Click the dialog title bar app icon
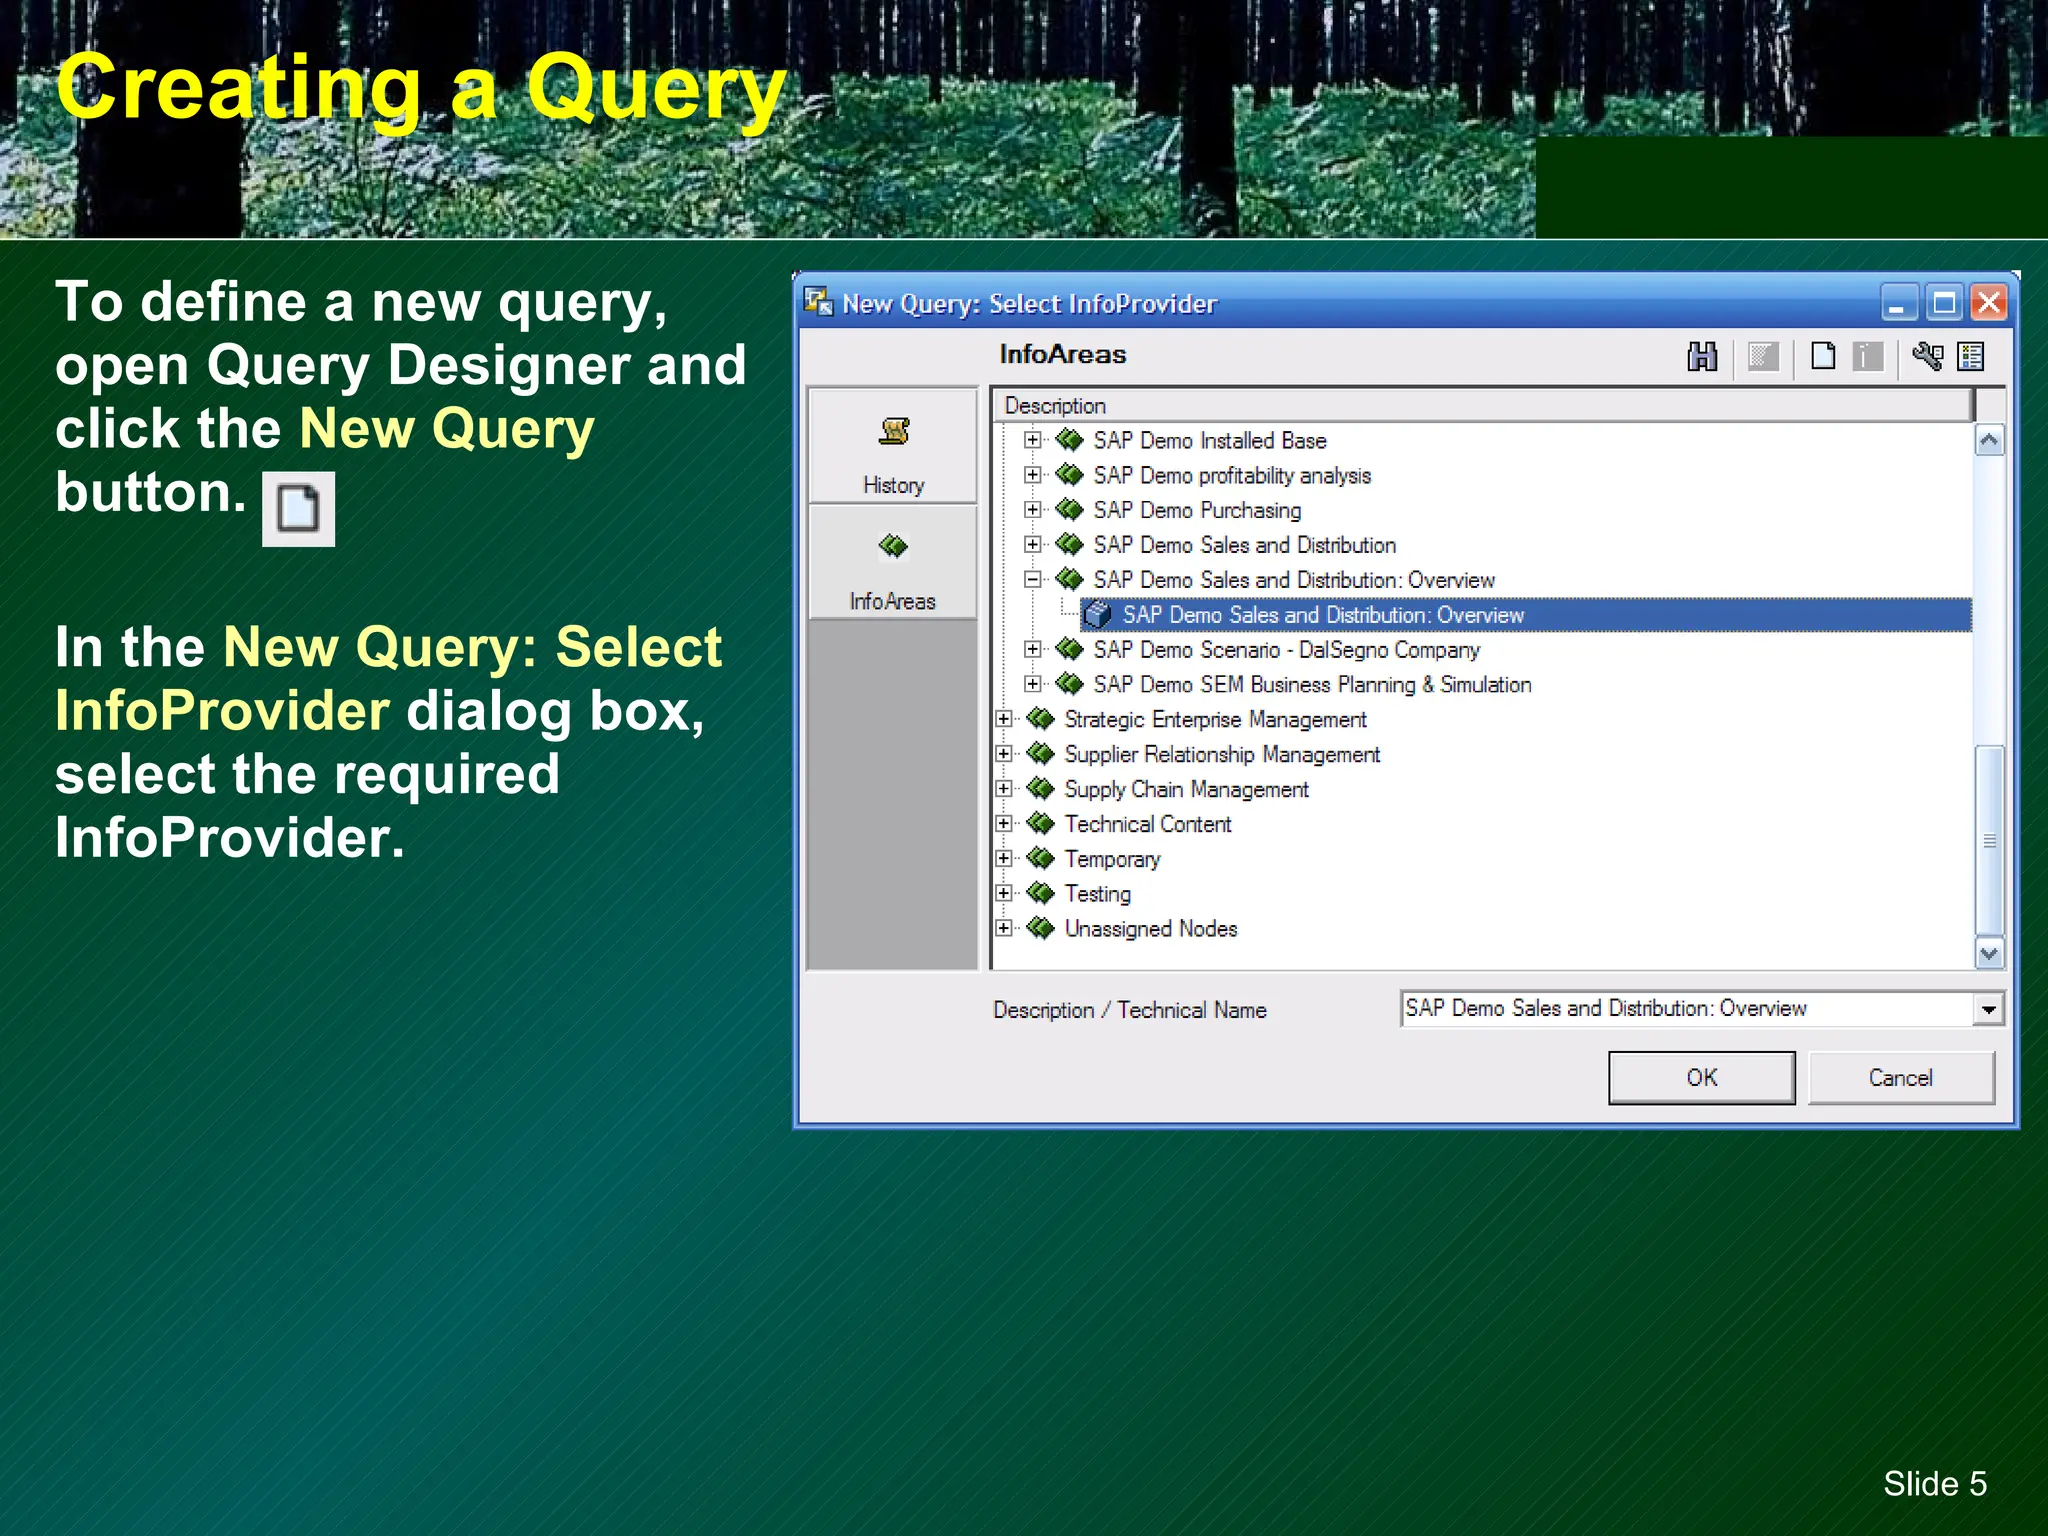Screen dimensions: 2048x1536 [x=818, y=301]
